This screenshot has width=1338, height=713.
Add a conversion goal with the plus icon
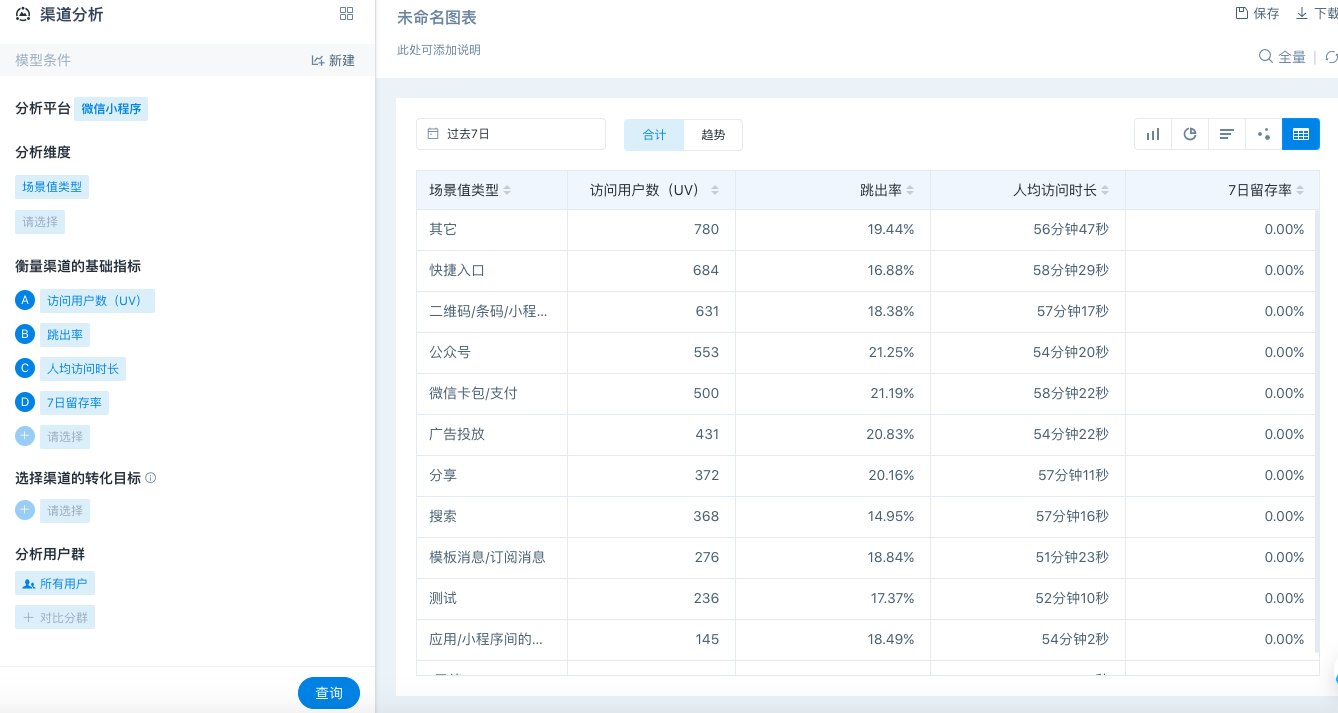tap(26, 510)
